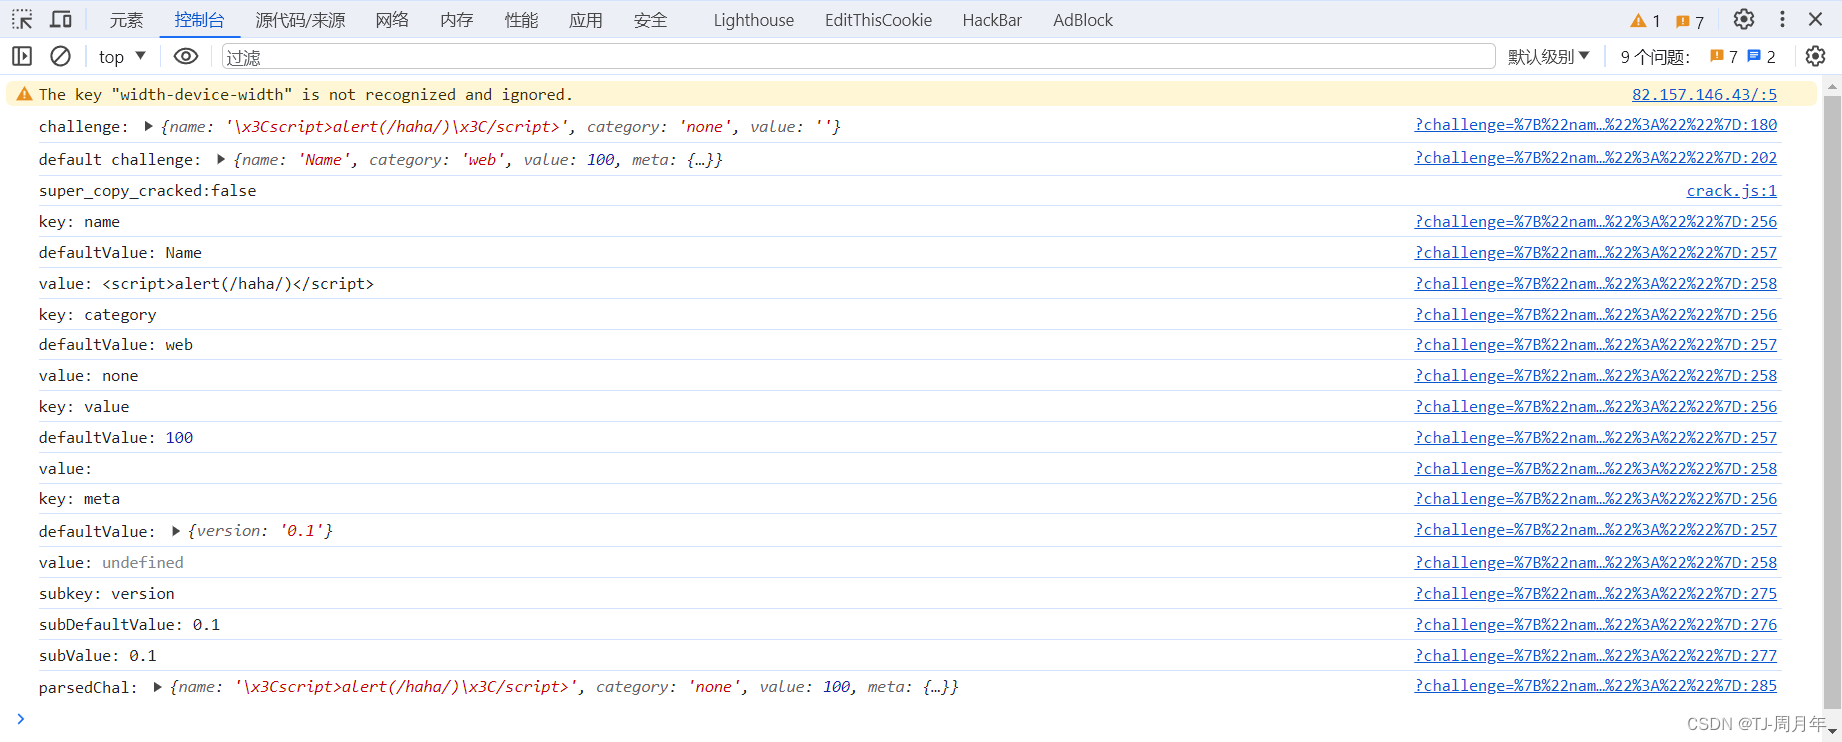The image size is (1842, 742).
Task: Click the orange 7 issues counter in console toolbar
Action: 1724,57
